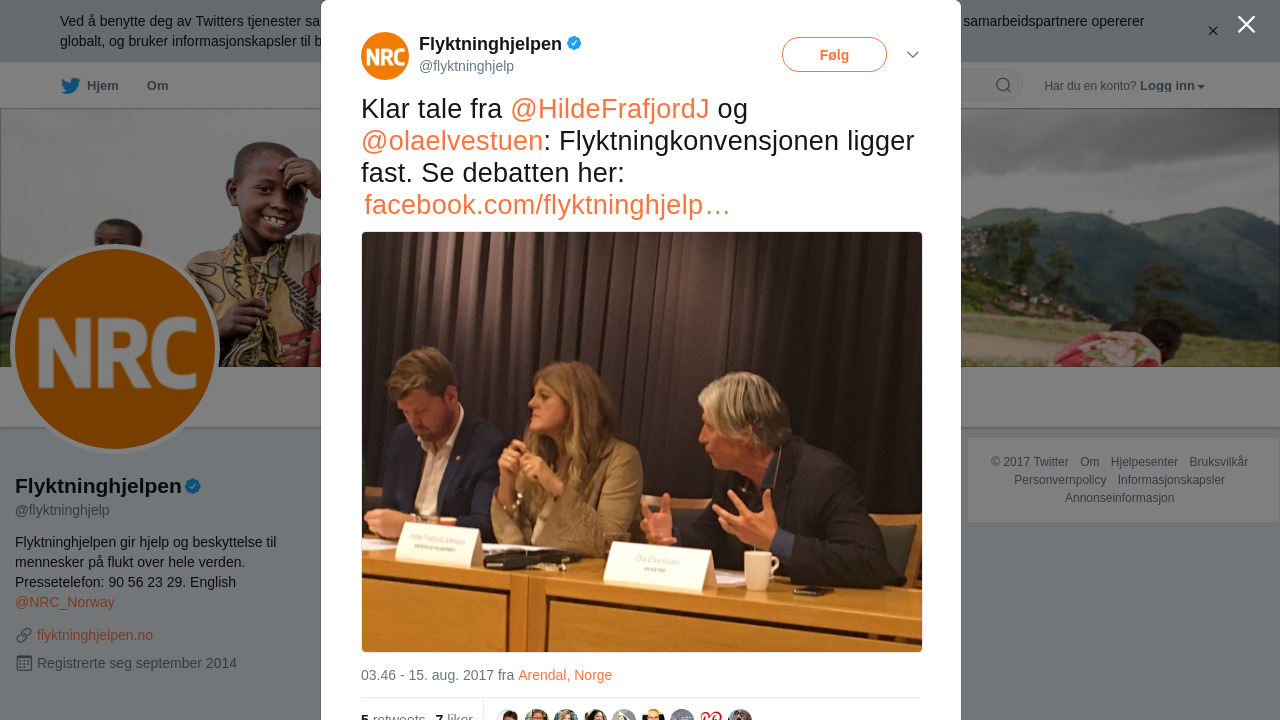This screenshot has height=720, width=1280.
Task: Open the facebook.com/flyktninghjelp link
Action: 547,205
